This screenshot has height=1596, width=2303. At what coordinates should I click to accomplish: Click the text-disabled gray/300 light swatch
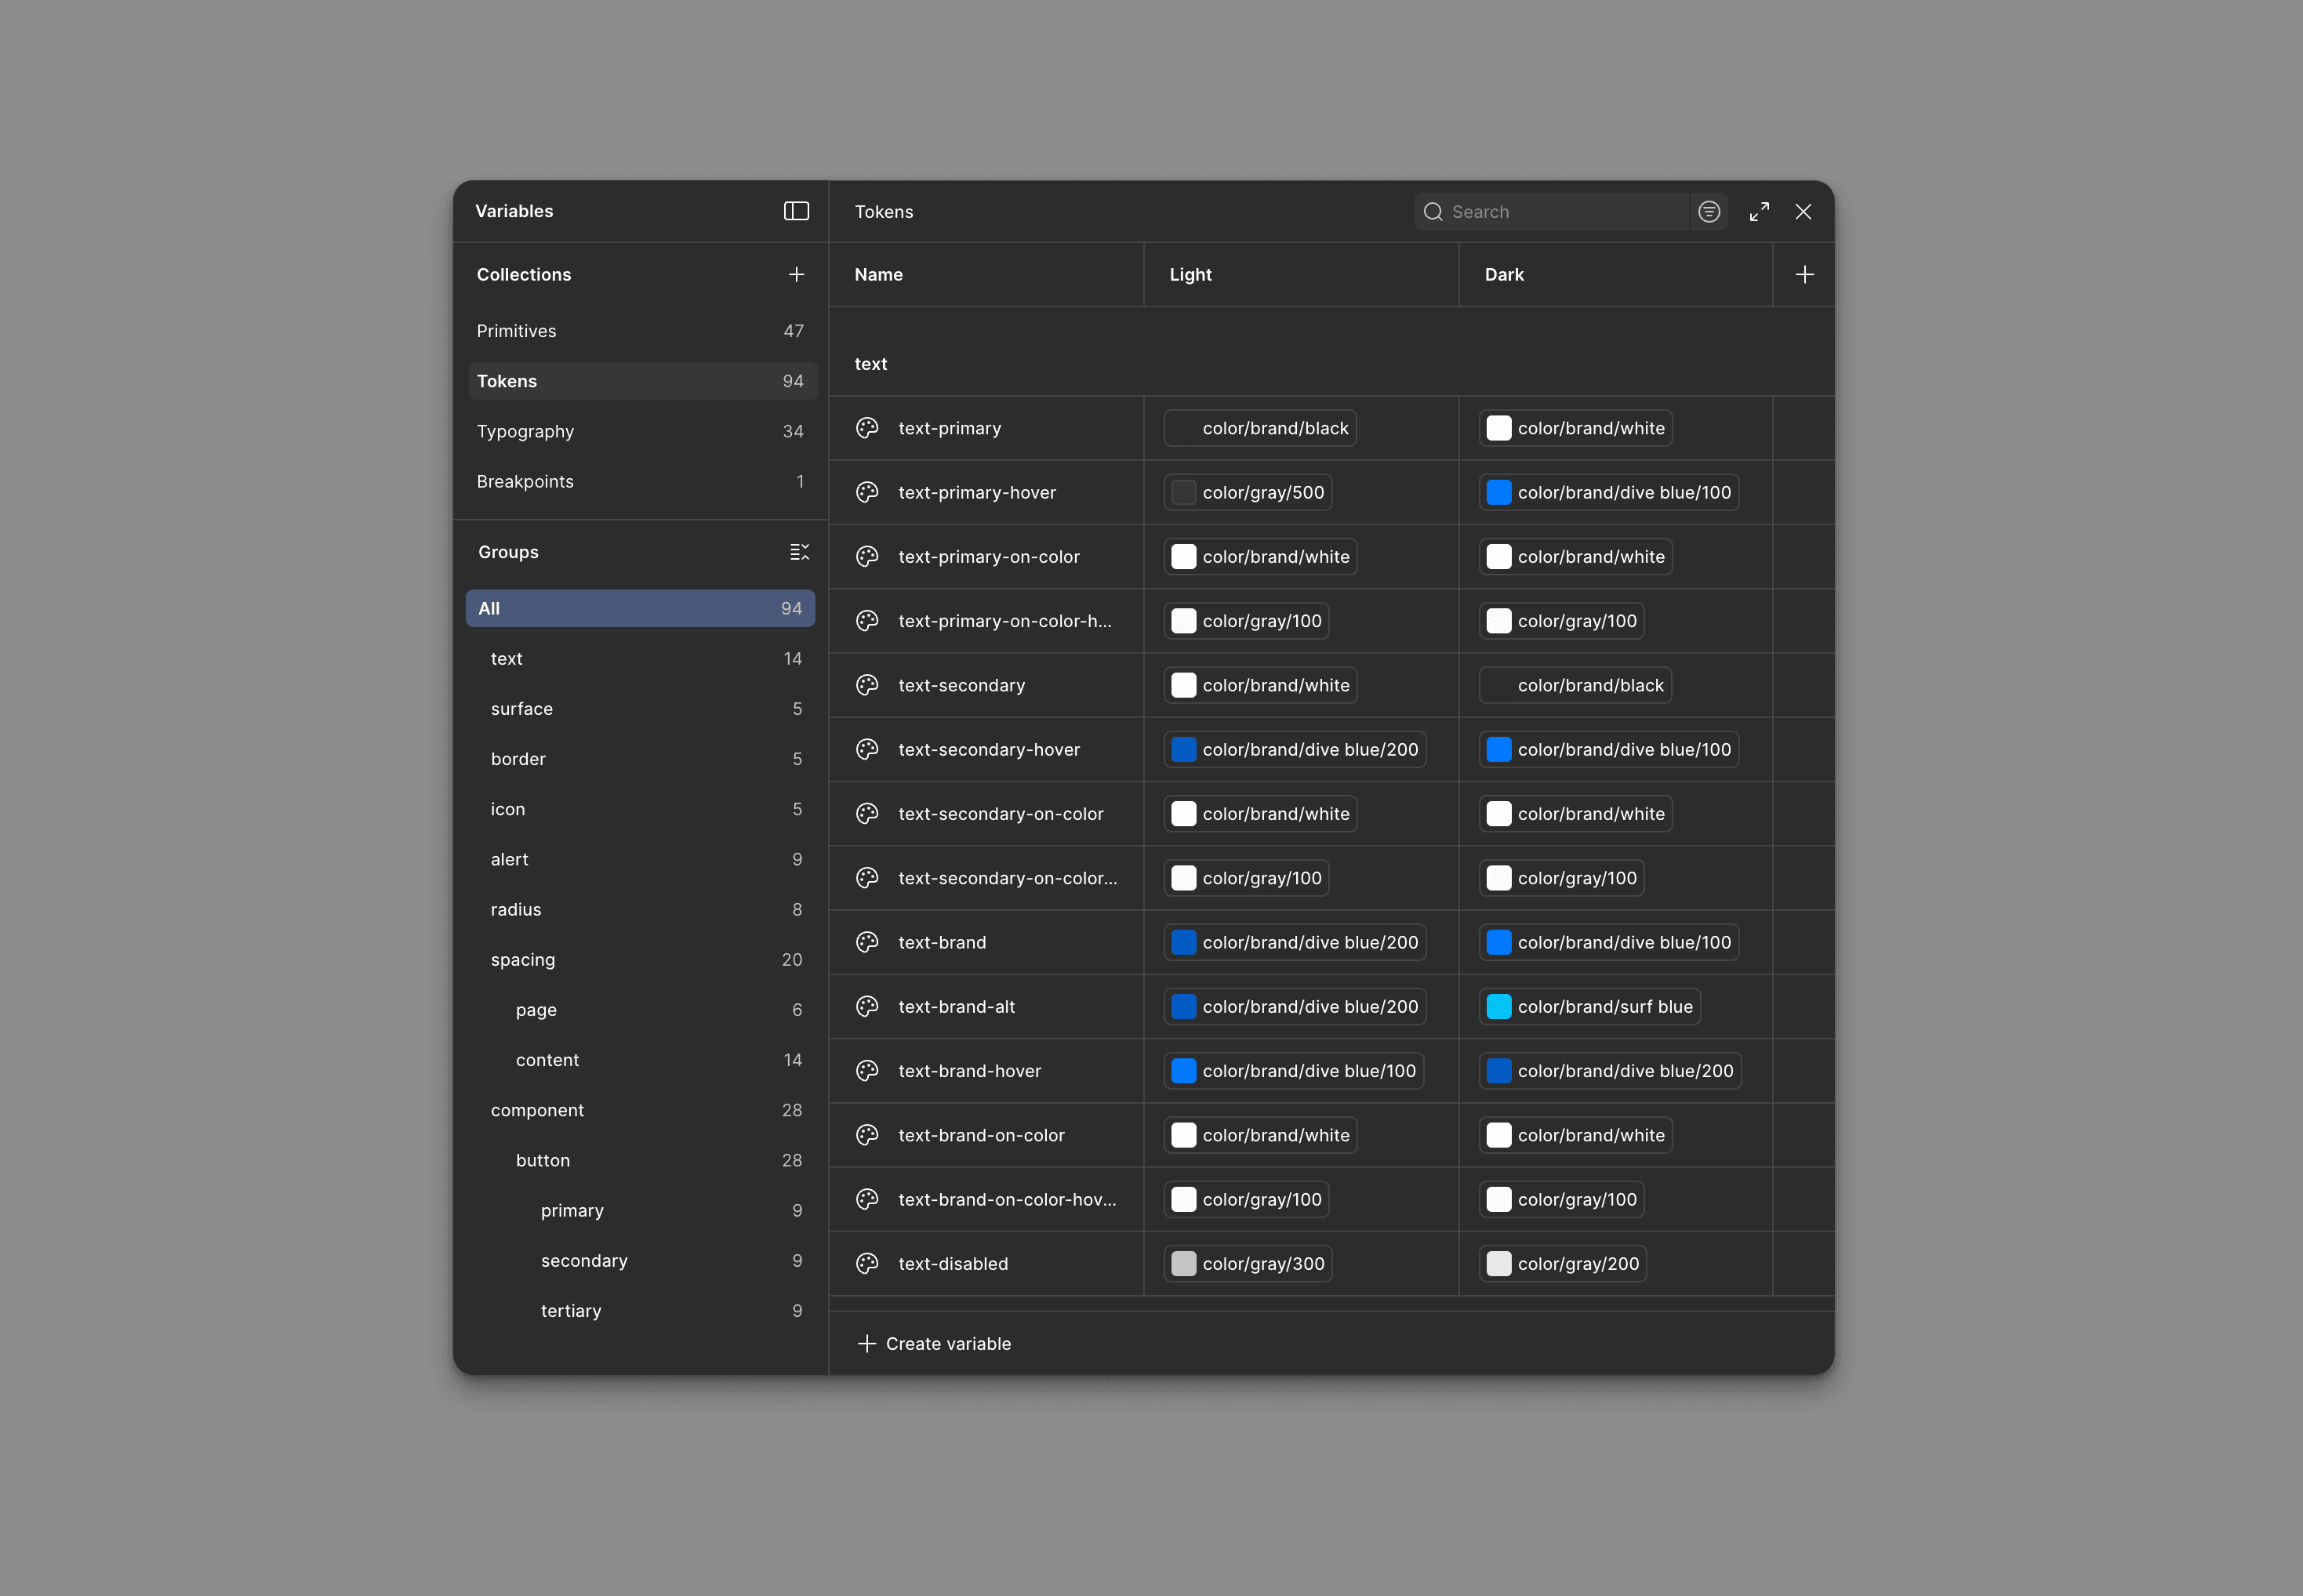click(x=1184, y=1264)
